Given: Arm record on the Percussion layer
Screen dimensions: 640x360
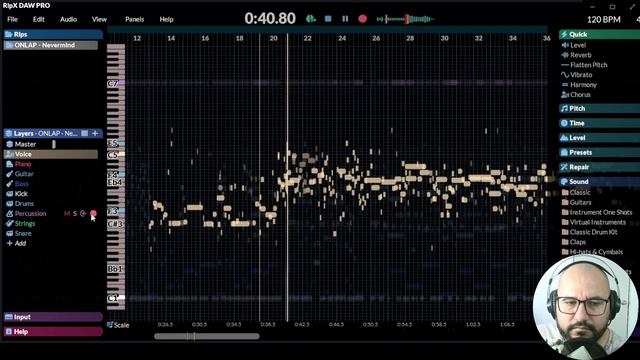Looking at the screenshot, I should click(93, 213).
